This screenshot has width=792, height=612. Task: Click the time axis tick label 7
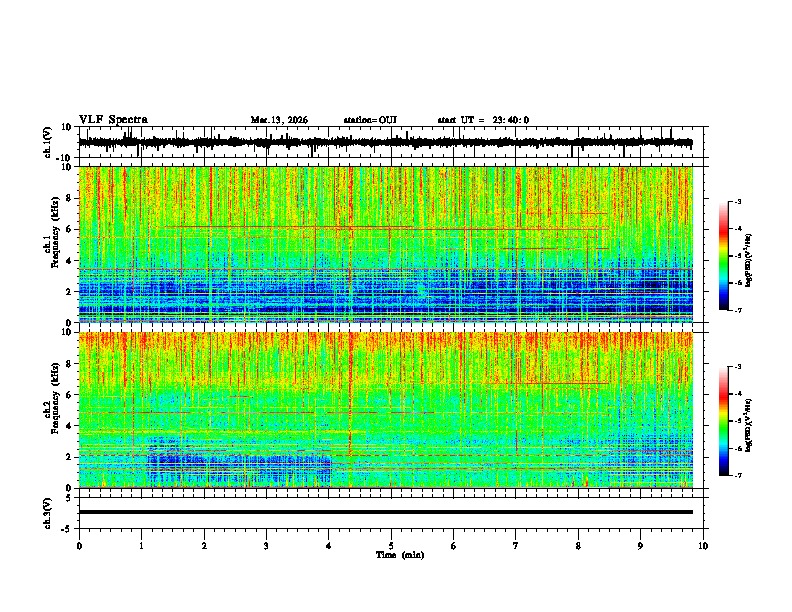tap(516, 546)
